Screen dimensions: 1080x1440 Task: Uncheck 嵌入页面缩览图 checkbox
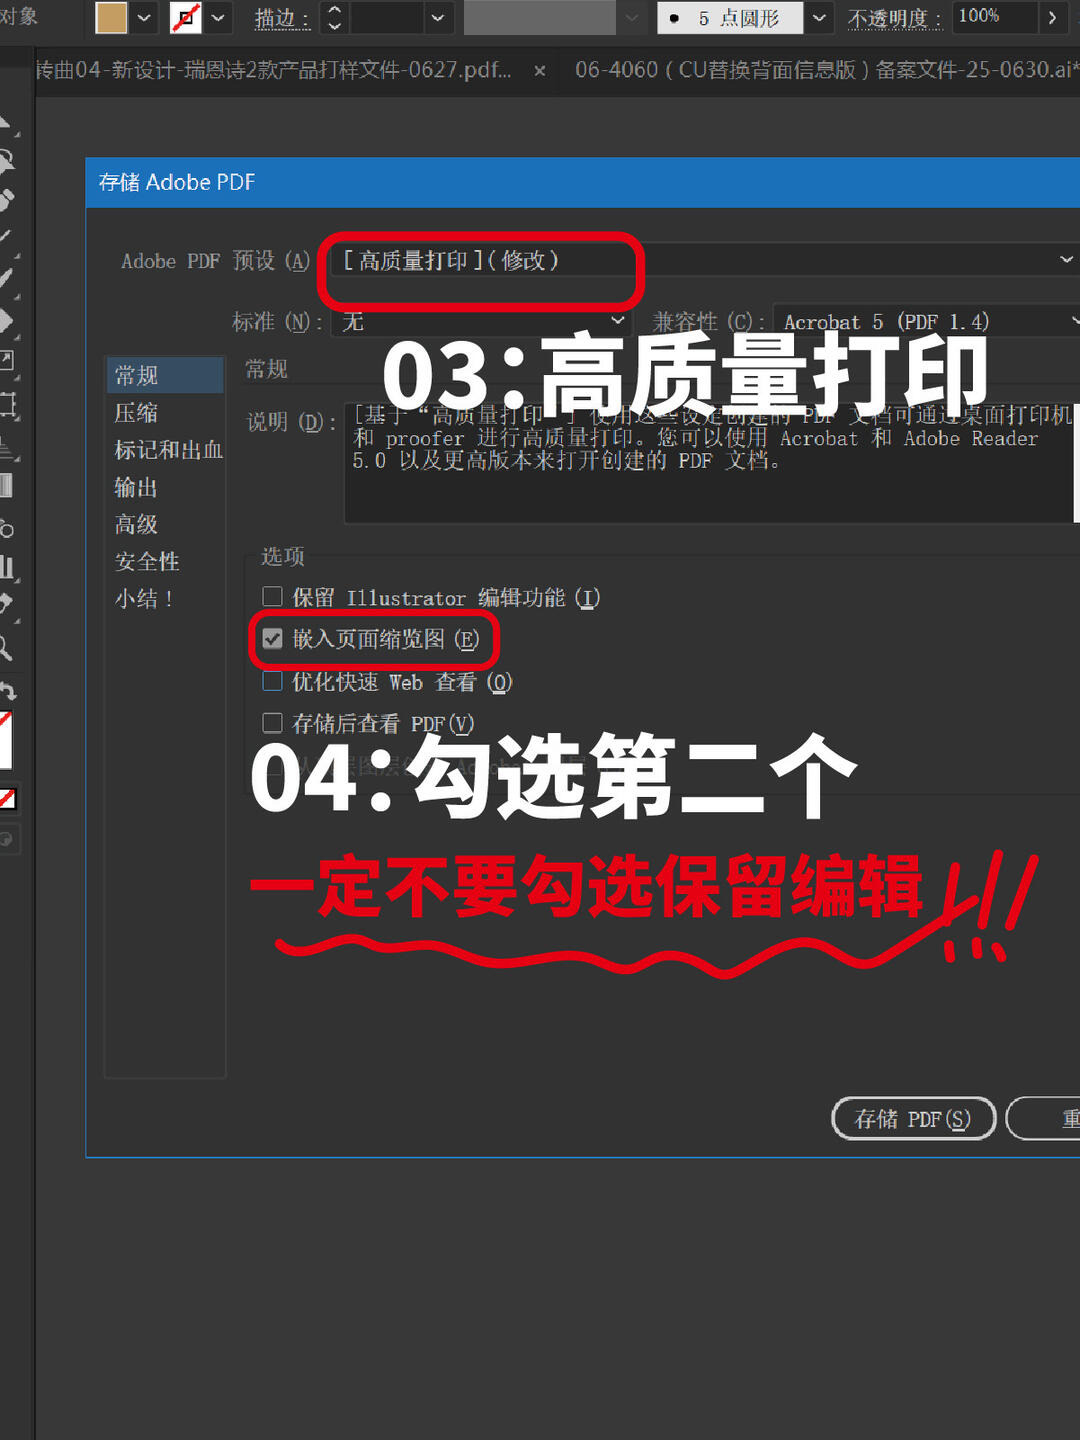point(272,639)
